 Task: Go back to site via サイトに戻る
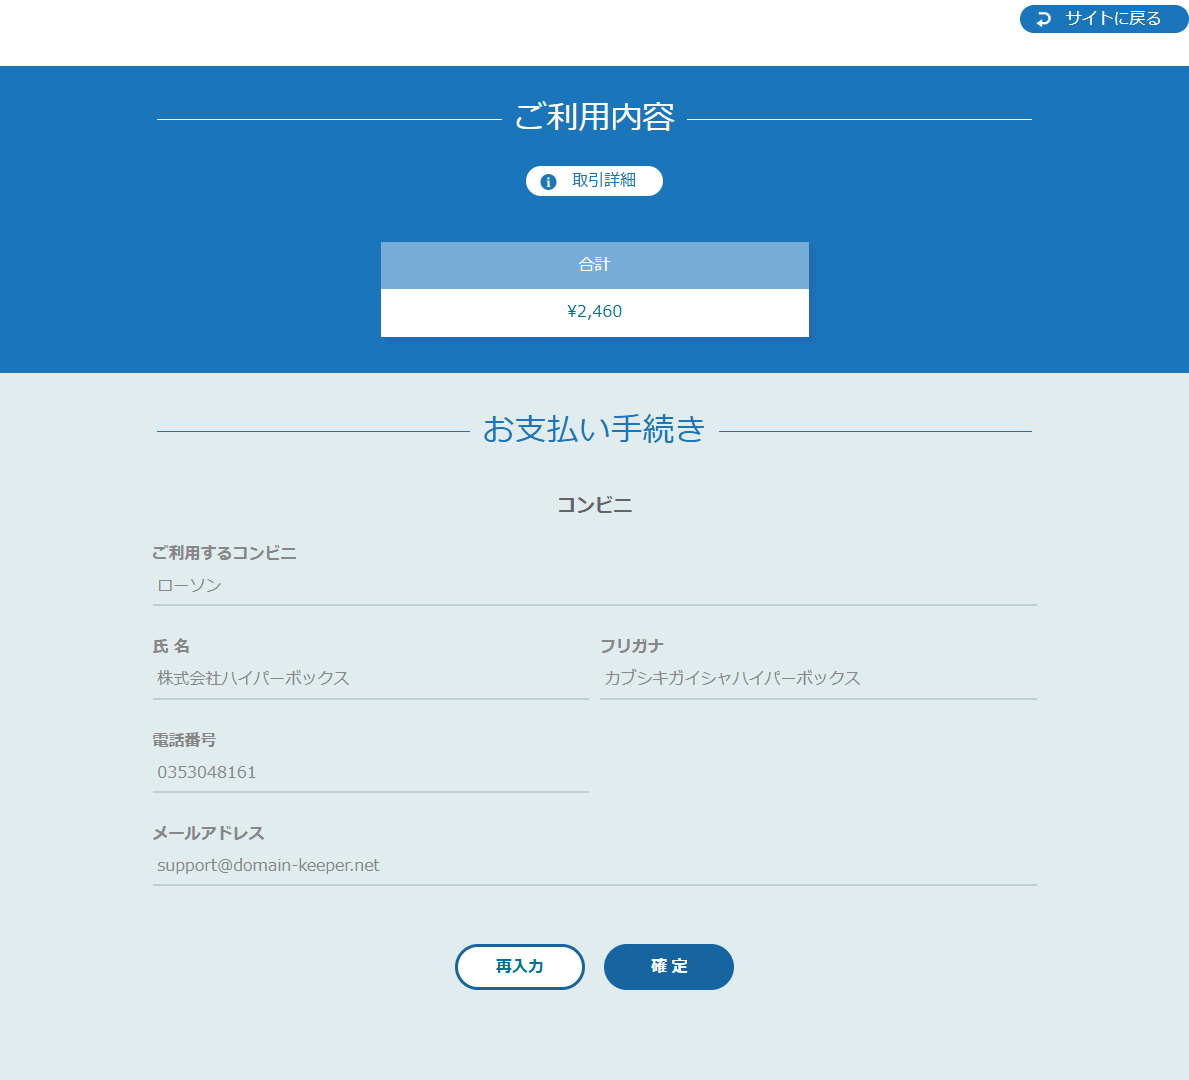coord(1112,19)
